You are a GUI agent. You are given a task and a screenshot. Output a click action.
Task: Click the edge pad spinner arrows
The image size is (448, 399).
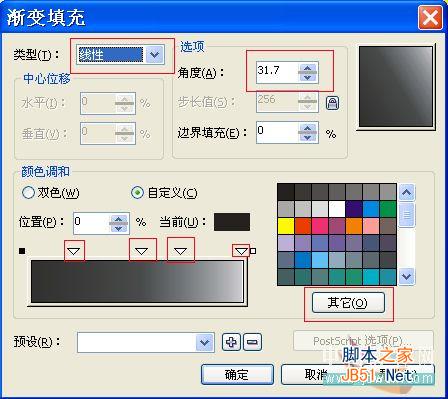tap(307, 132)
